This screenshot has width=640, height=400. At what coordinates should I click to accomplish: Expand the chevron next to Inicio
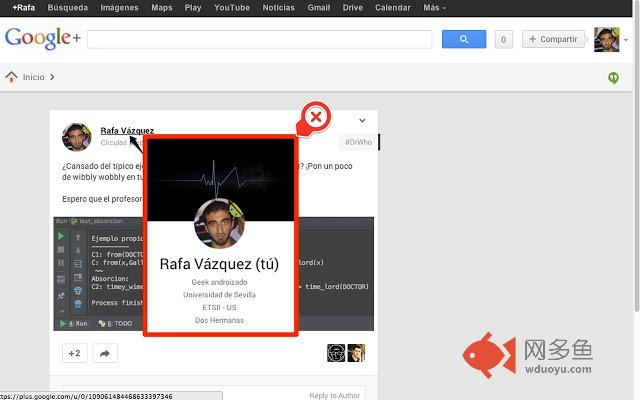(52, 77)
